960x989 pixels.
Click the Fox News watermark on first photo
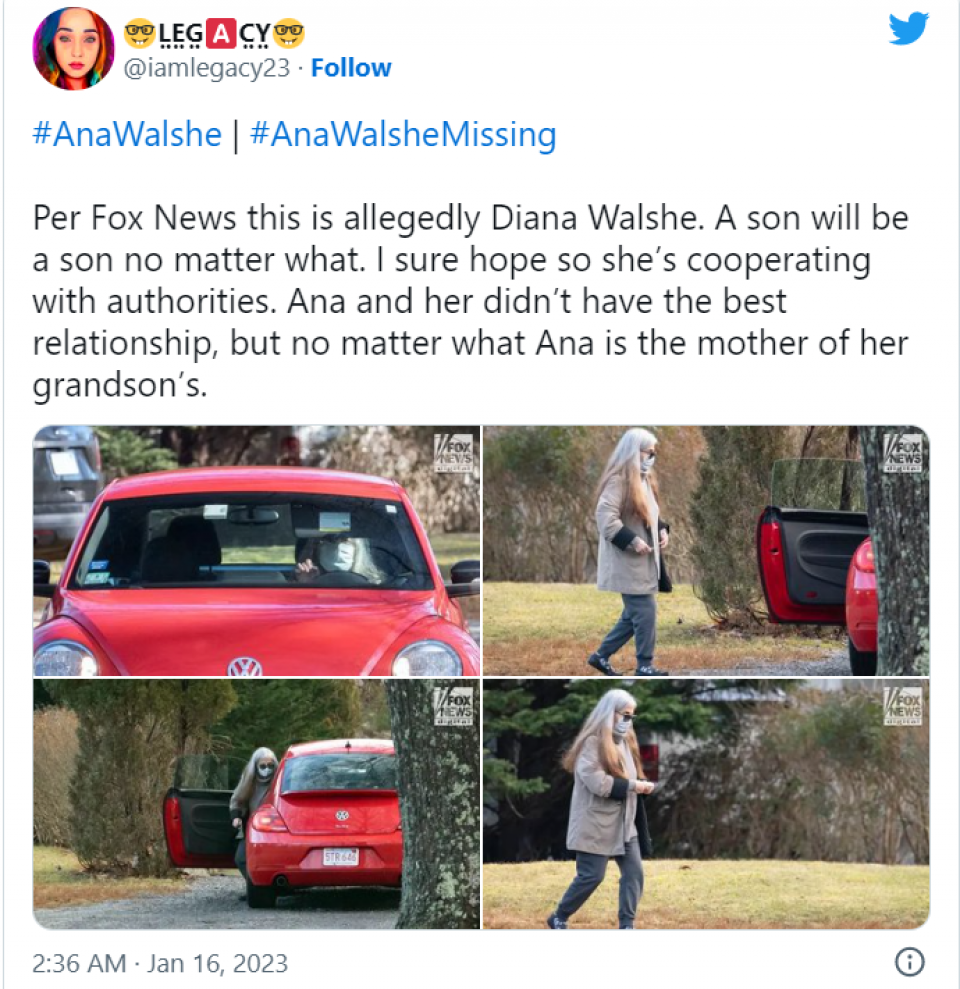(x=454, y=452)
